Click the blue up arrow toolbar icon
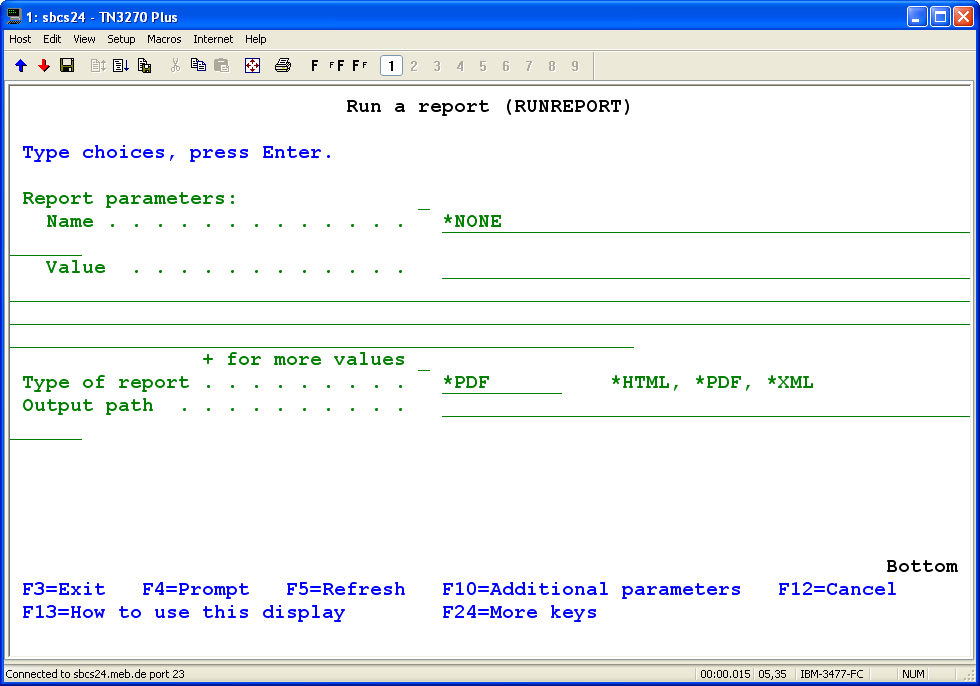The width and height of the screenshot is (980, 686). pyautogui.click(x=21, y=66)
